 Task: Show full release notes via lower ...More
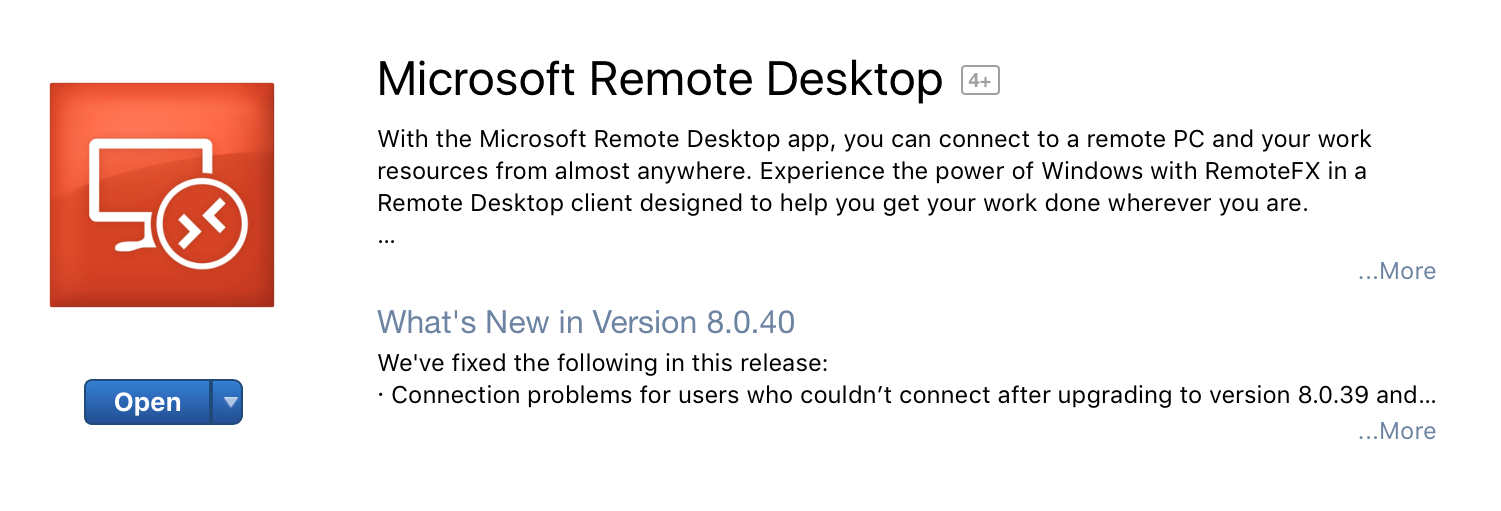point(1396,431)
